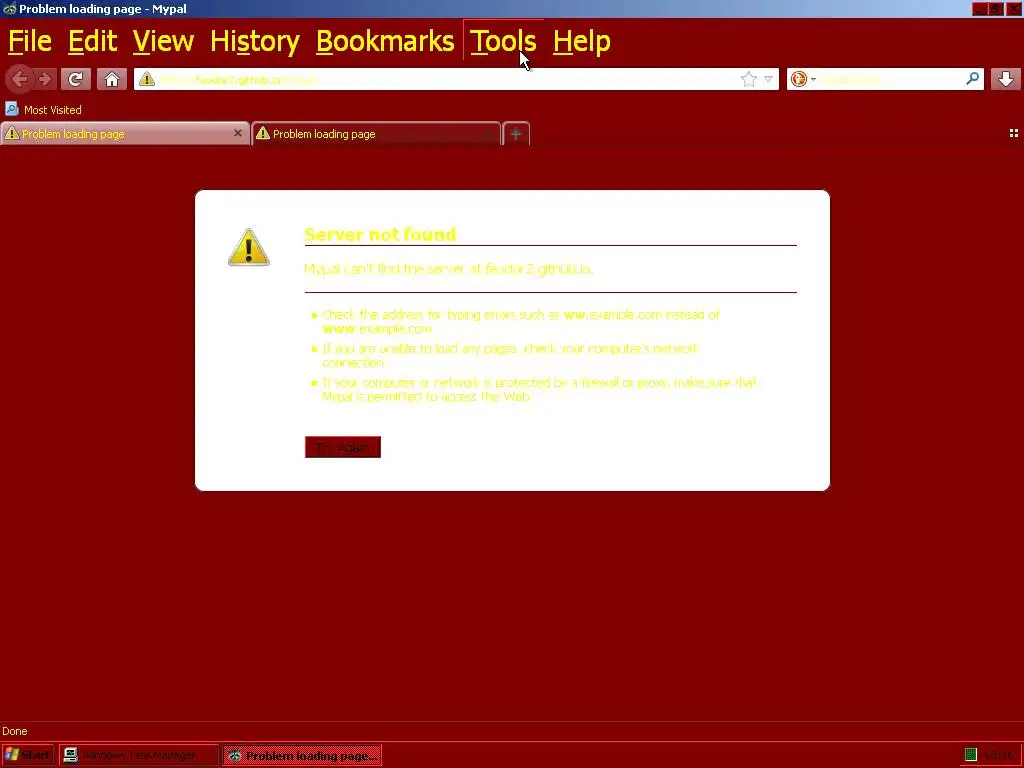This screenshot has height=768, width=1024.
Task: Click the warning icon on the second tab
Action: click(x=263, y=133)
